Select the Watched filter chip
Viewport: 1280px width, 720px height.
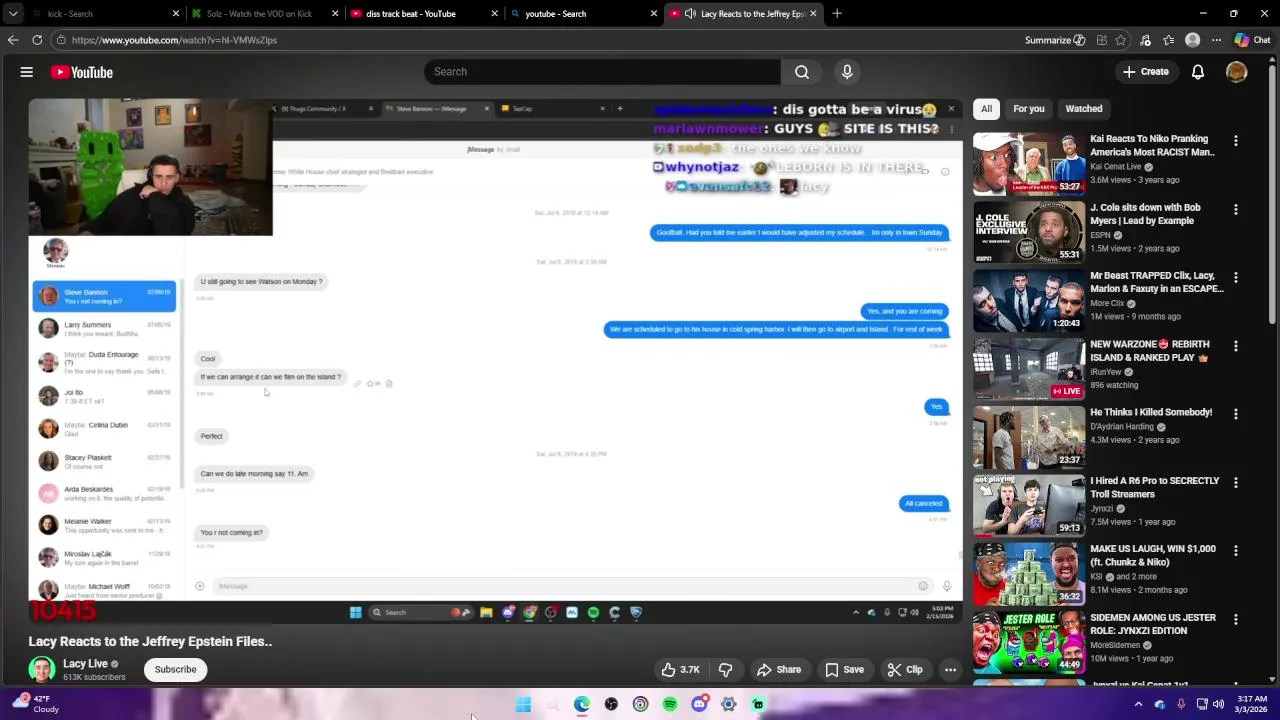click(1083, 109)
